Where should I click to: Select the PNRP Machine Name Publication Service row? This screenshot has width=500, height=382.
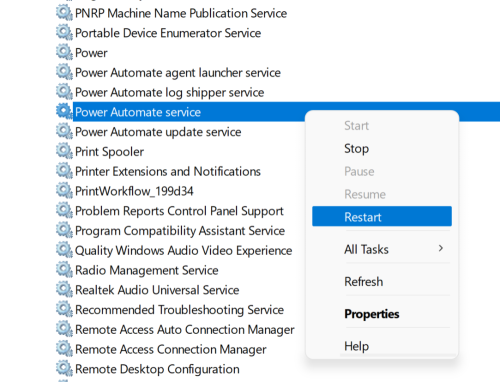click(181, 13)
